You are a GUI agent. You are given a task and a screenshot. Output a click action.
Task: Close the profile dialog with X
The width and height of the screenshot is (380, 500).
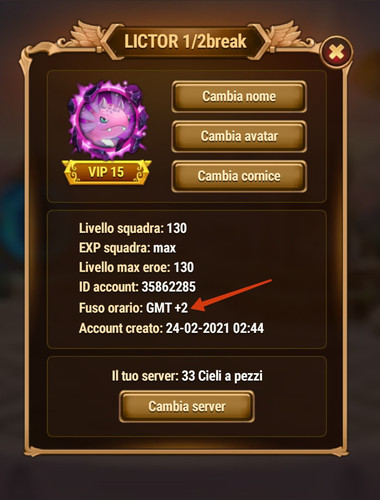click(x=336, y=52)
